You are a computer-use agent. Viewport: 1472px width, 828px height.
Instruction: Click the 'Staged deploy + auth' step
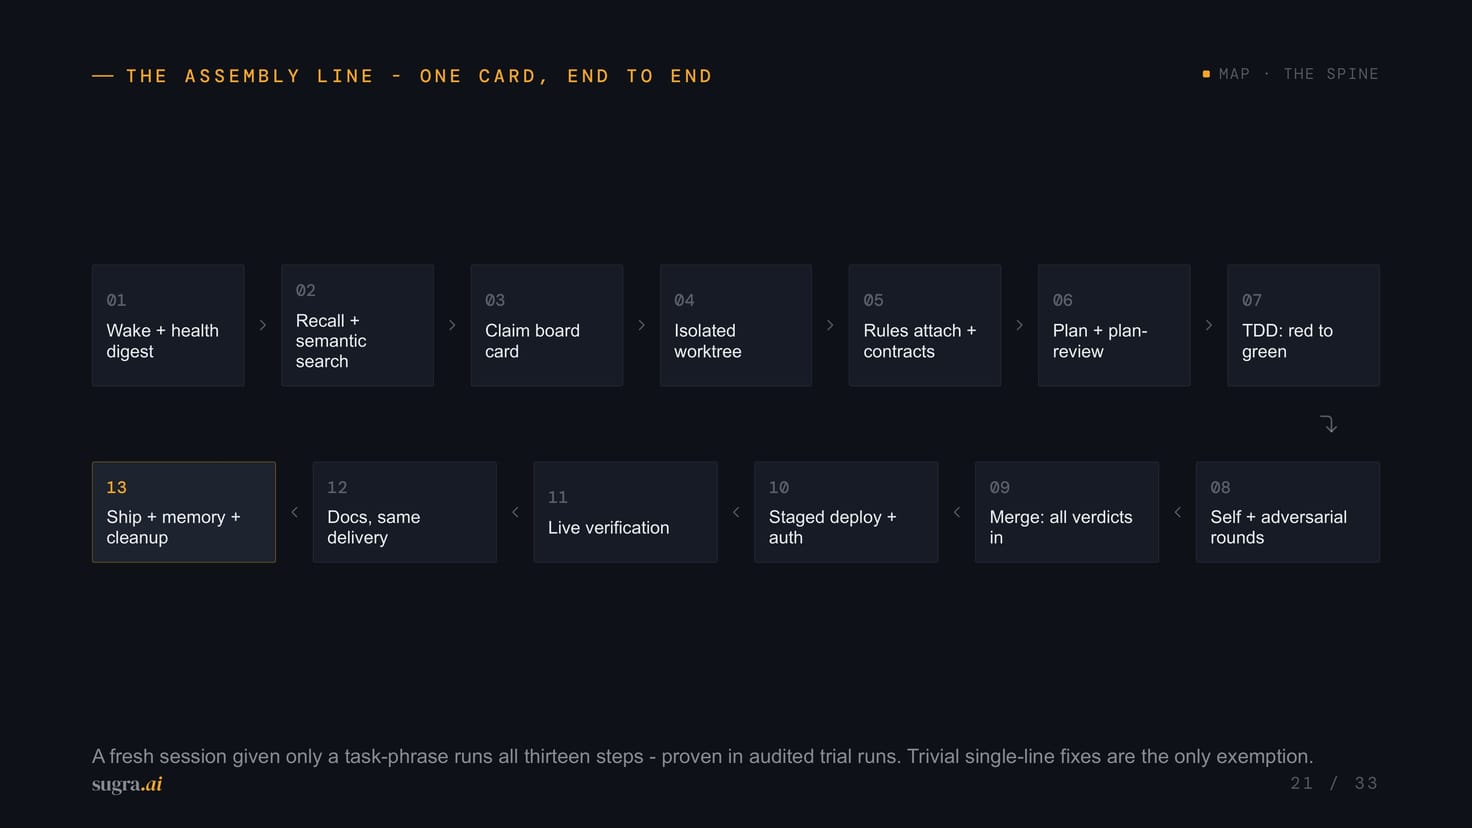point(846,512)
